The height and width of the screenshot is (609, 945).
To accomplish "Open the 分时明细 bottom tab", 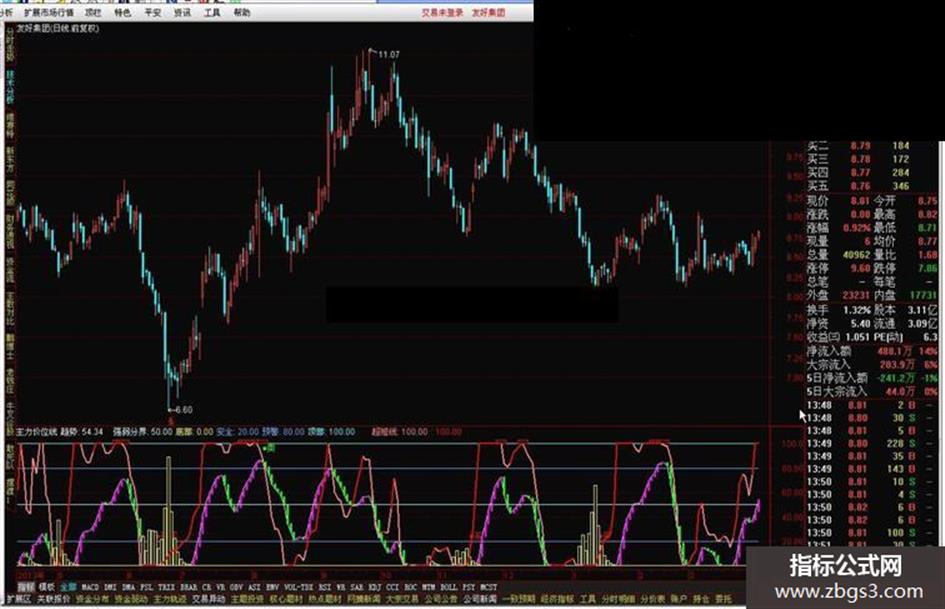I will 618,599.
